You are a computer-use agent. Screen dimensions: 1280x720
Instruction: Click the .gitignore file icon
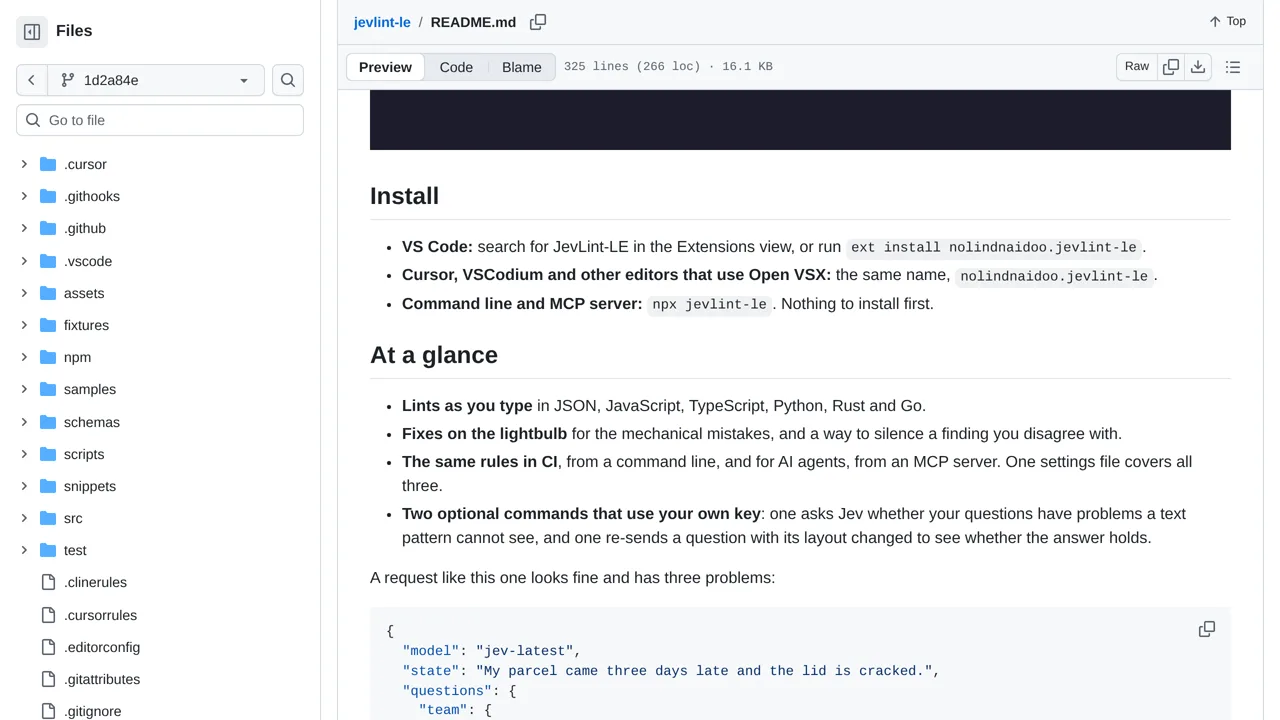click(x=48, y=711)
